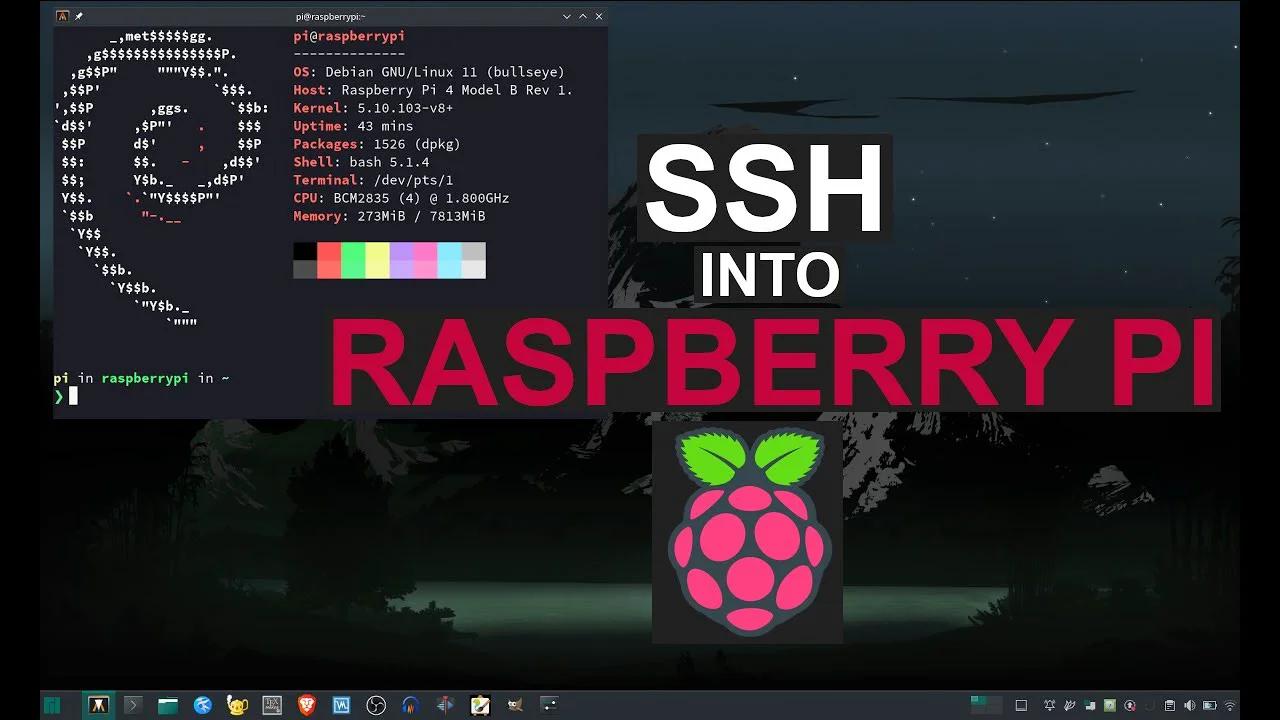Select the pi@raspberrypi title bar tab

[x=330, y=16]
